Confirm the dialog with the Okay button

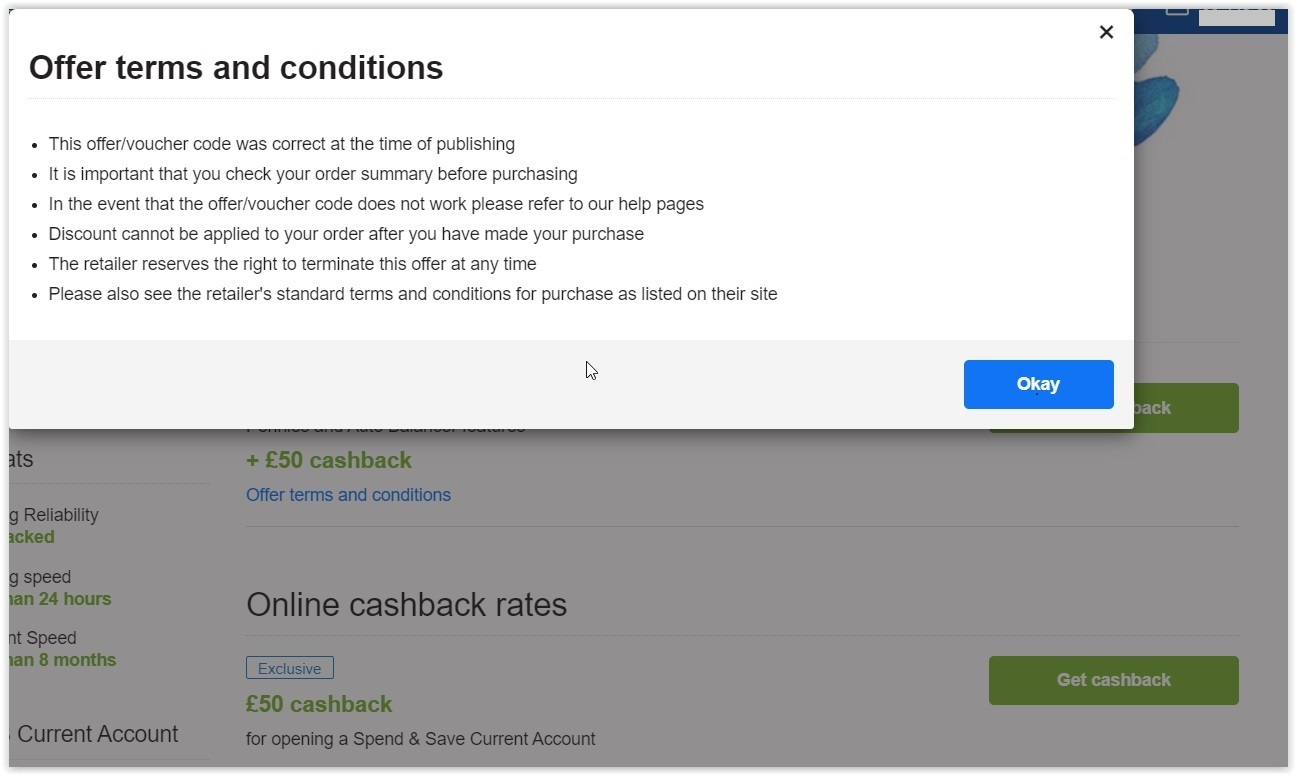click(x=1038, y=384)
